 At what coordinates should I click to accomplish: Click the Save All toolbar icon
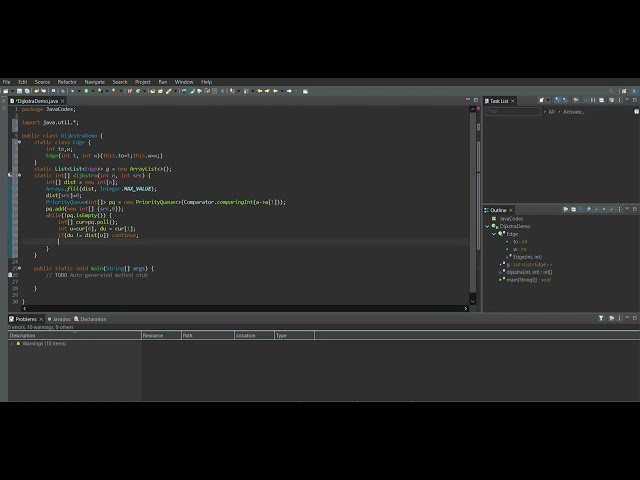pos(27,91)
